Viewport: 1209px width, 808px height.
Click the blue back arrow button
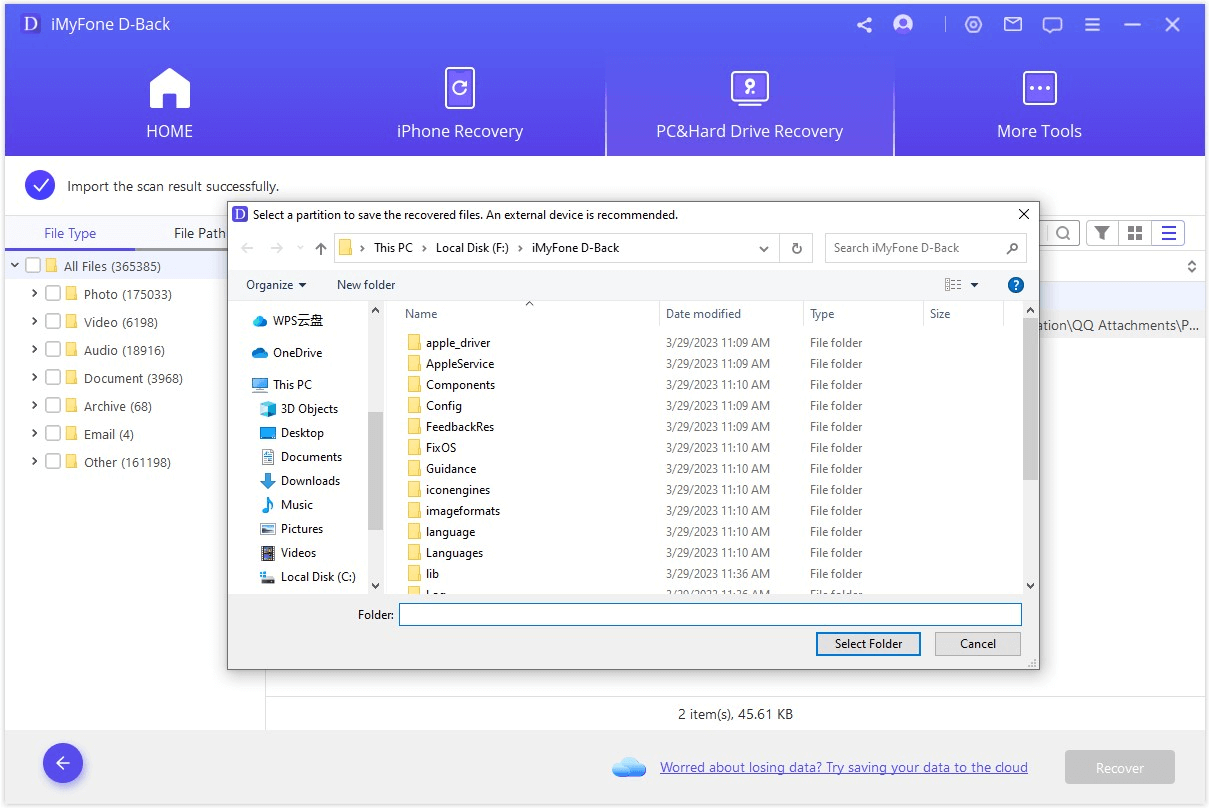click(63, 764)
